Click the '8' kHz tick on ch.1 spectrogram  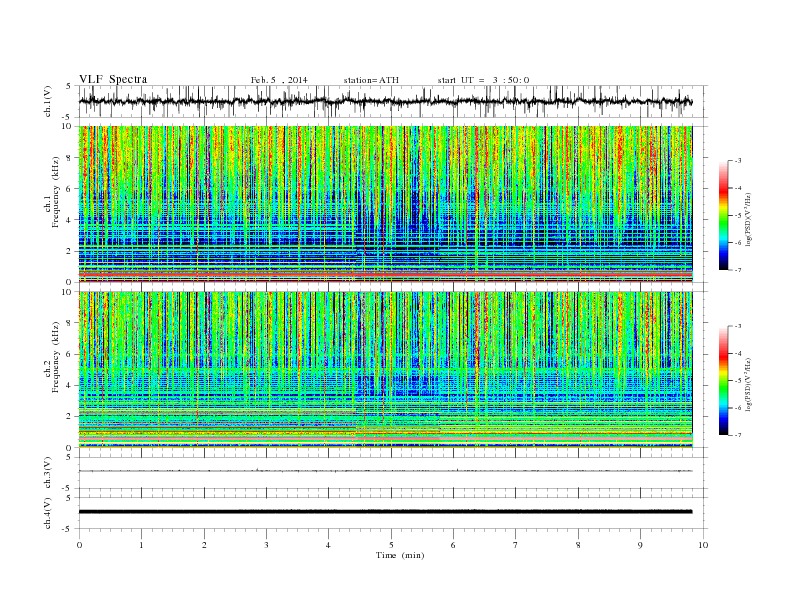70,158
